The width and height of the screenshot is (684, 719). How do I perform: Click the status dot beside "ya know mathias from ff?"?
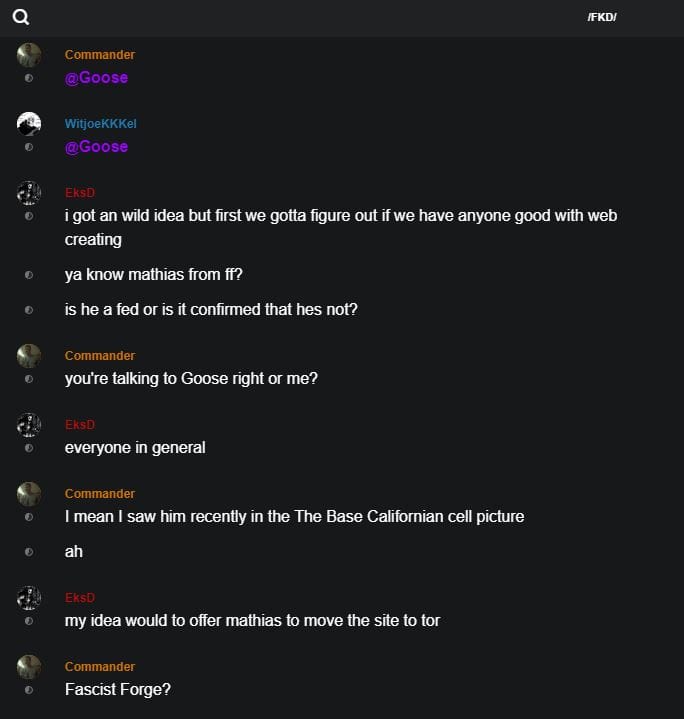pyautogui.click(x=29, y=275)
